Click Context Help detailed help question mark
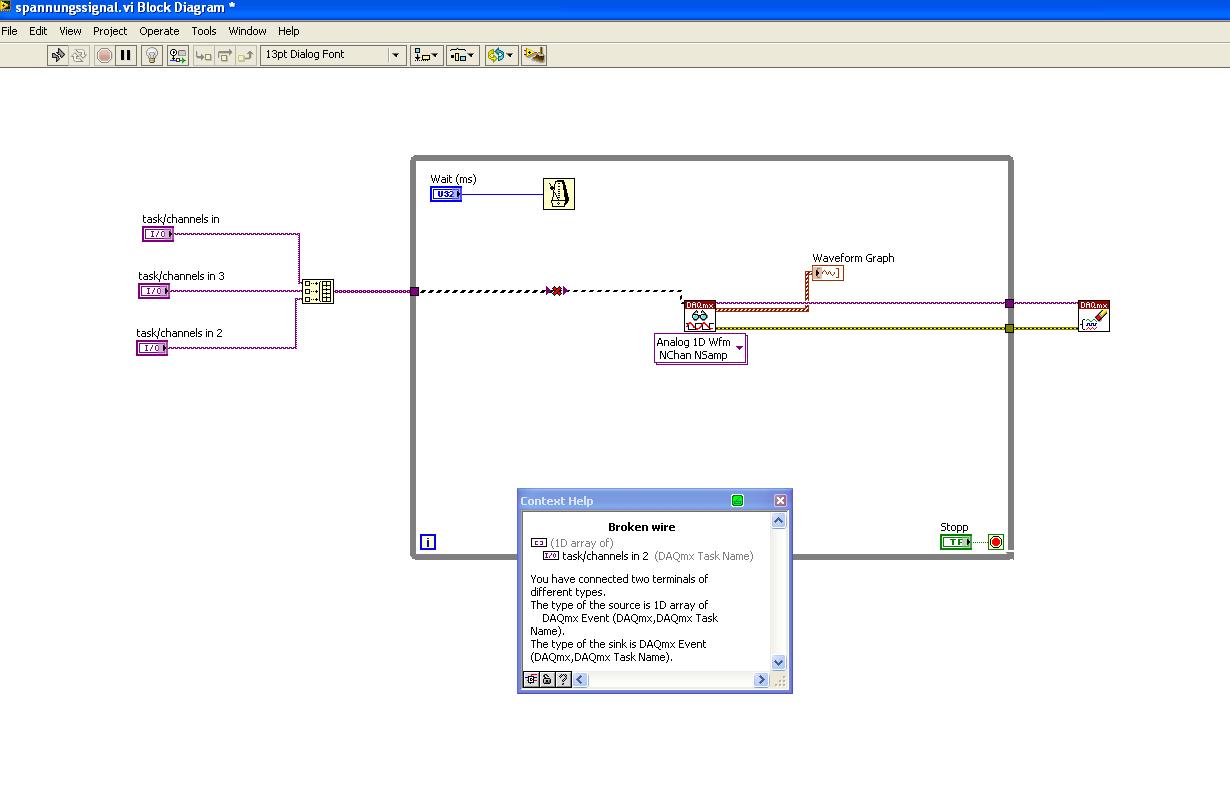Screen dimensions: 1230x801 [x=563, y=680]
